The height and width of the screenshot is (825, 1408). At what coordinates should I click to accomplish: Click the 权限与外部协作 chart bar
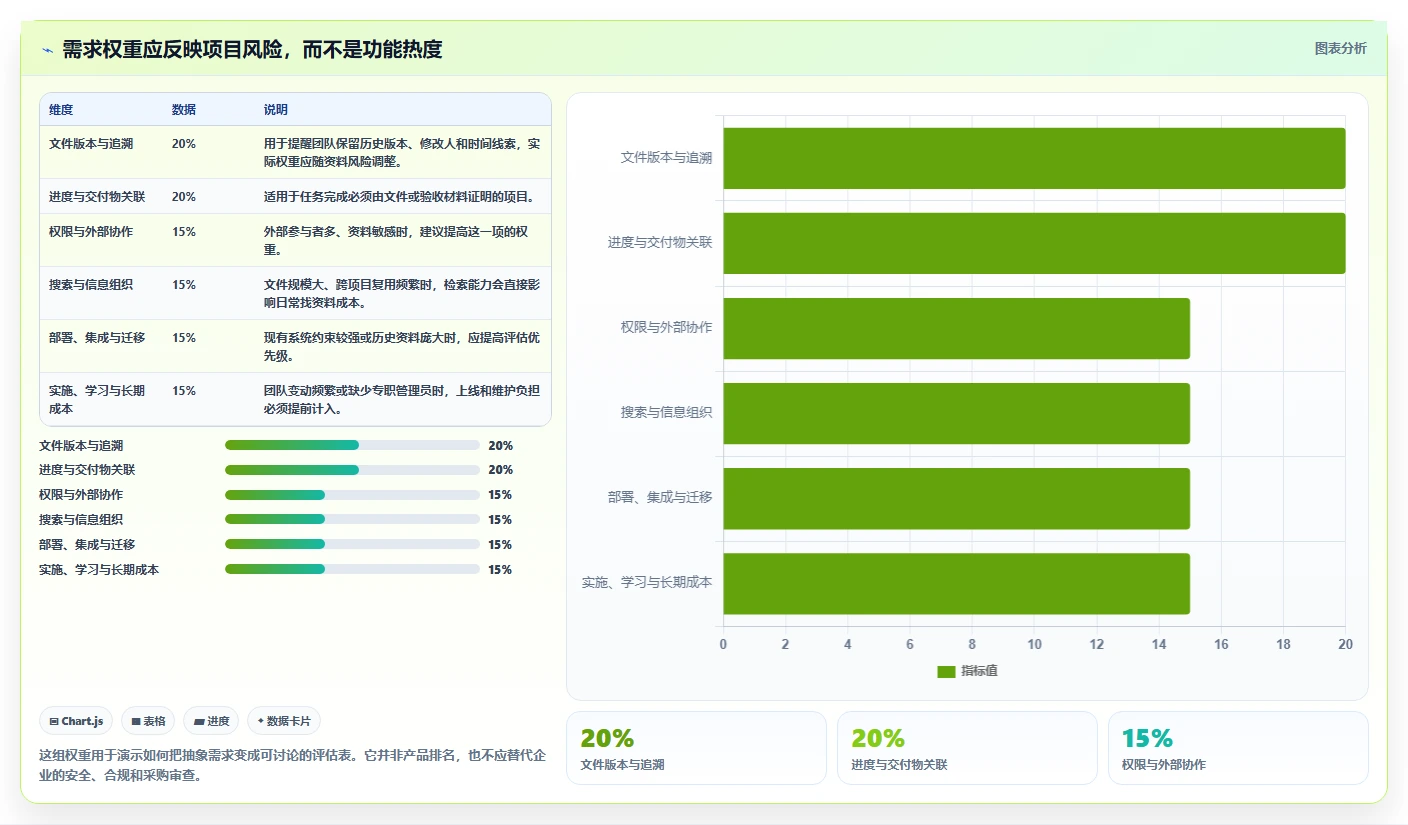pyautogui.click(x=956, y=328)
